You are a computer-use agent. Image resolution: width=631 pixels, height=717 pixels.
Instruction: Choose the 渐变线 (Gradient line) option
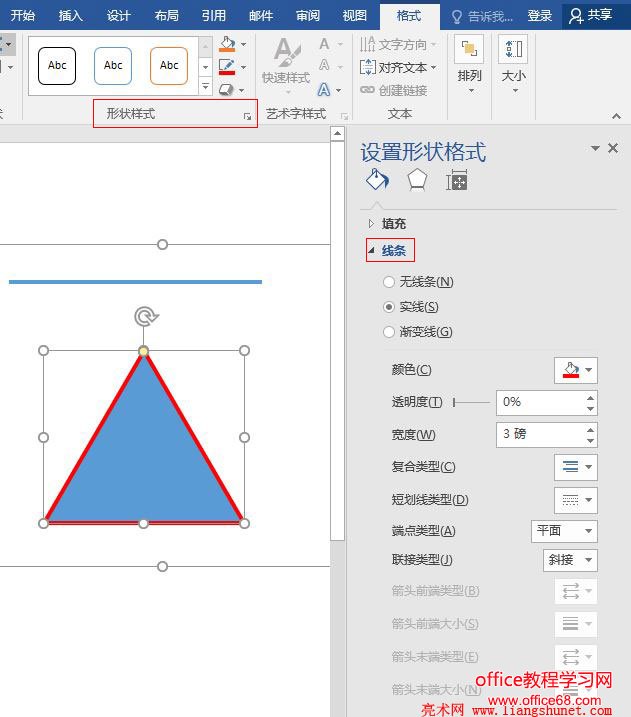tap(389, 332)
